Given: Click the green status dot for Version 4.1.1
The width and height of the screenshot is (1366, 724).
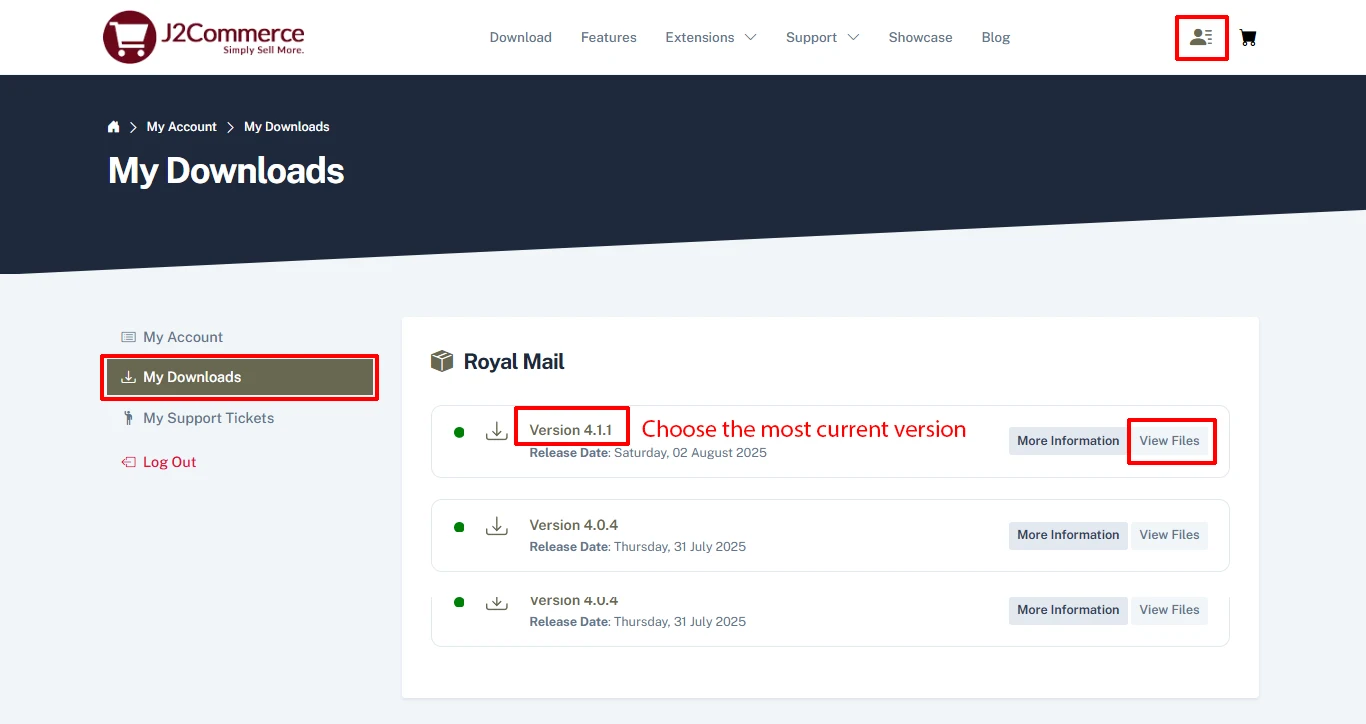Looking at the screenshot, I should (459, 432).
